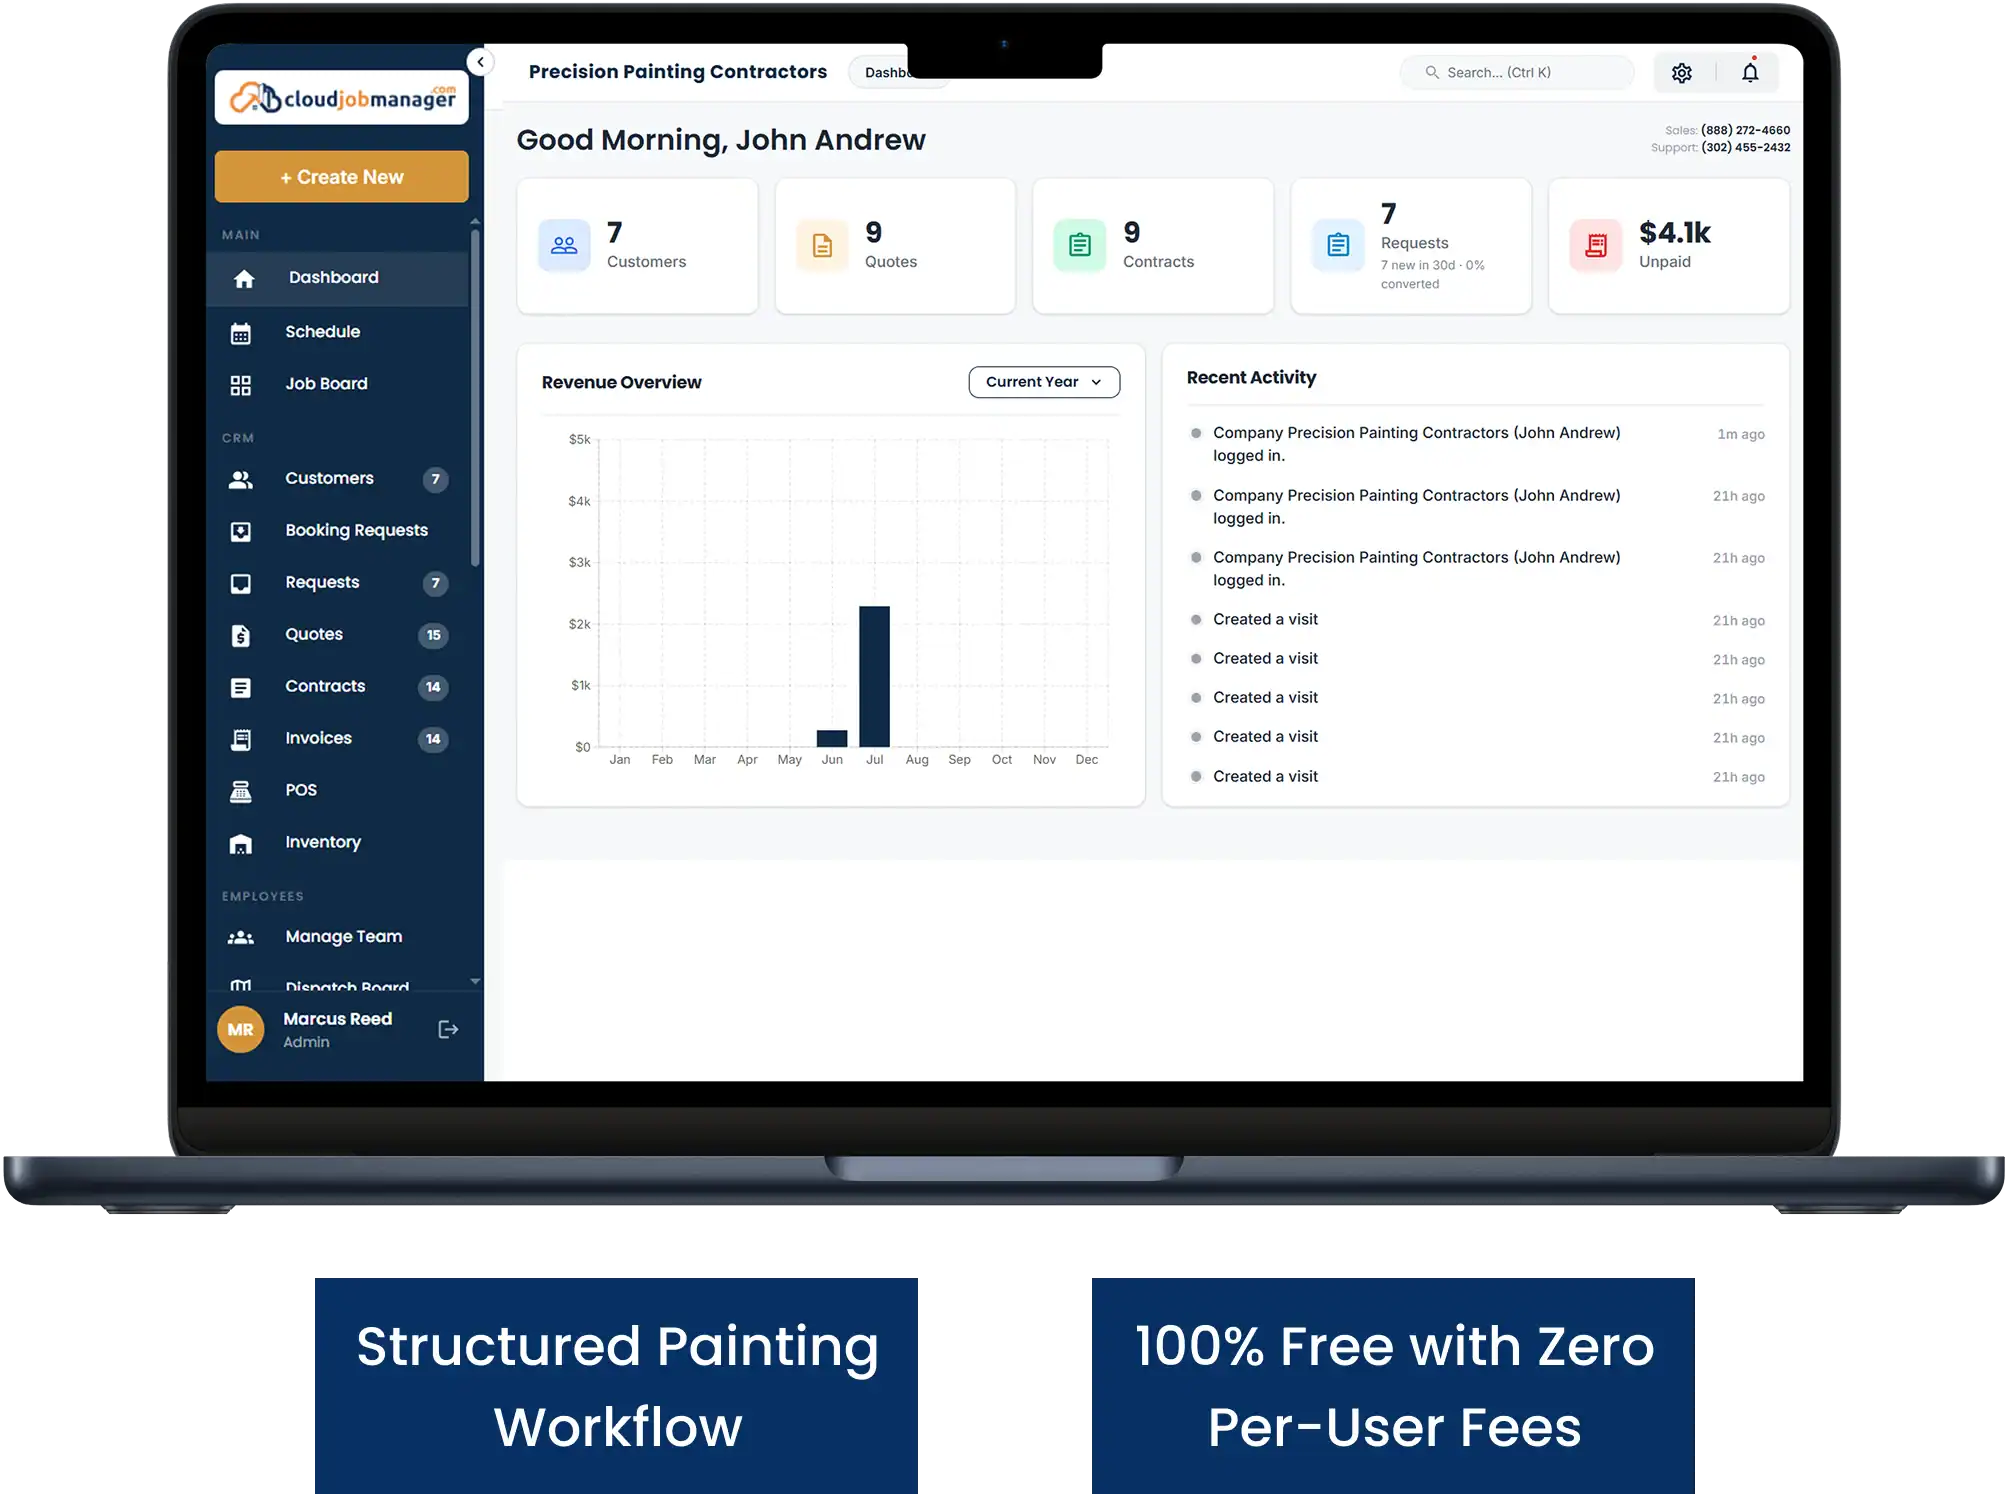Click the July revenue bar in chart
The height and width of the screenshot is (1494, 2010).
click(874, 677)
